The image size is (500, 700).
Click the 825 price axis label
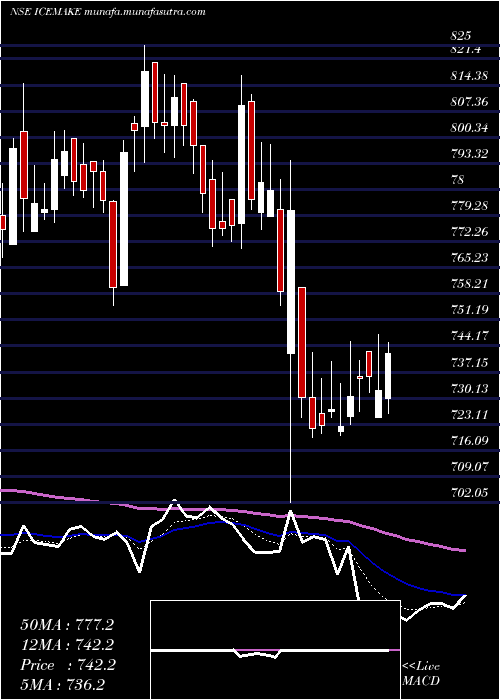point(461,36)
